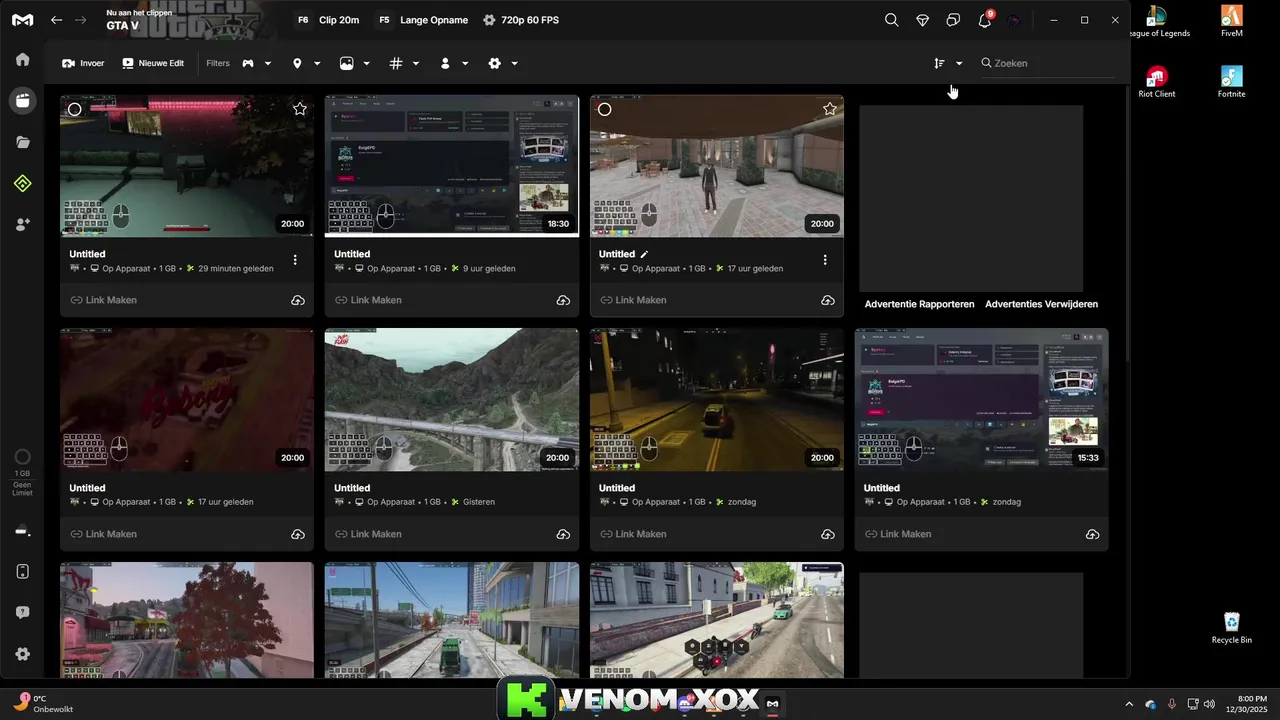The width and height of the screenshot is (1280, 720).
Task: Open the person filter dropdown
Action: tap(454, 63)
